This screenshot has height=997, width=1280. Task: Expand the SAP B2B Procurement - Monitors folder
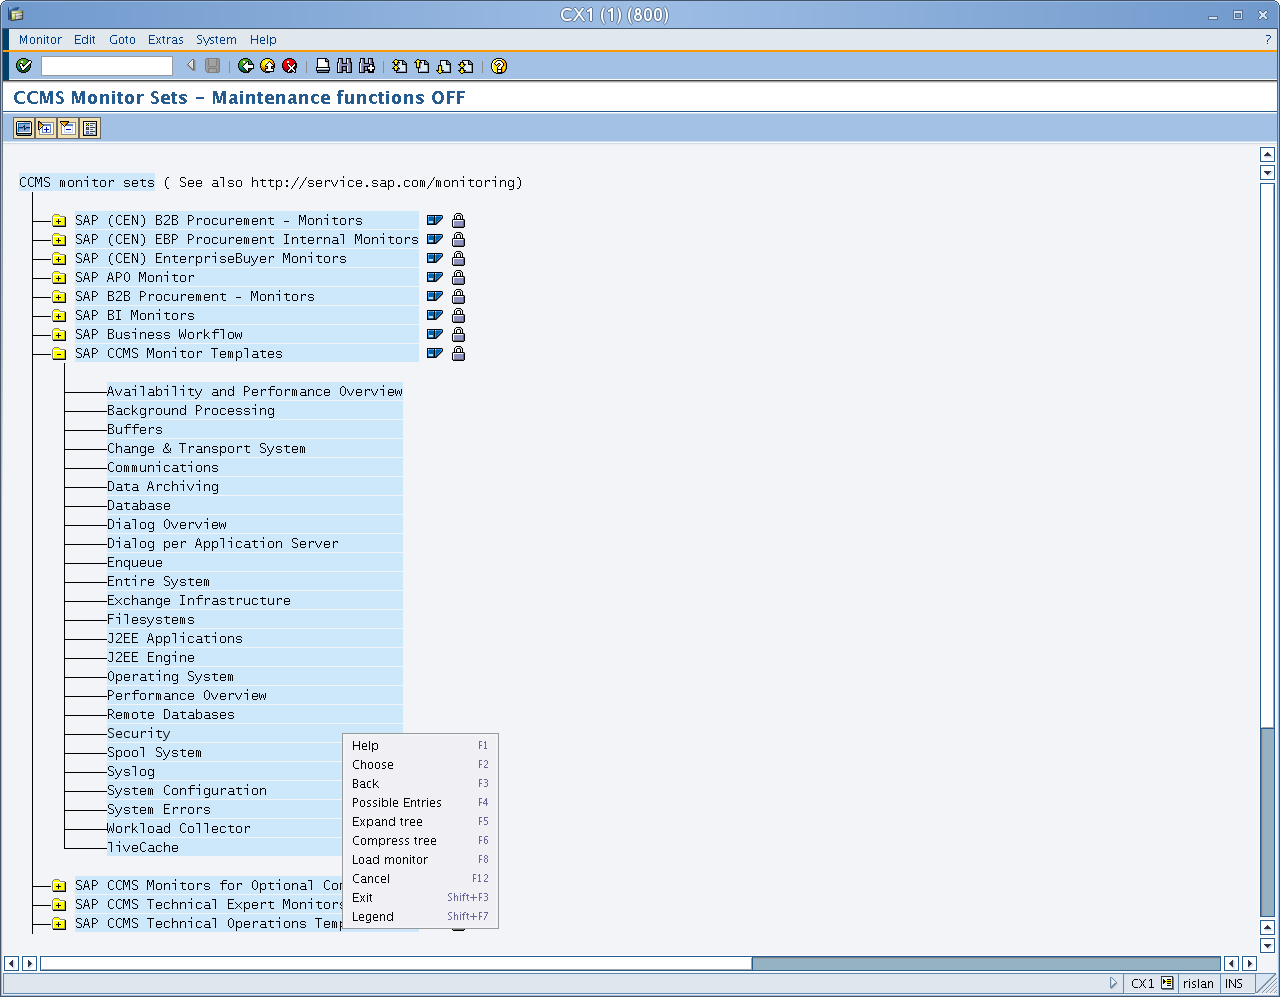click(x=59, y=296)
